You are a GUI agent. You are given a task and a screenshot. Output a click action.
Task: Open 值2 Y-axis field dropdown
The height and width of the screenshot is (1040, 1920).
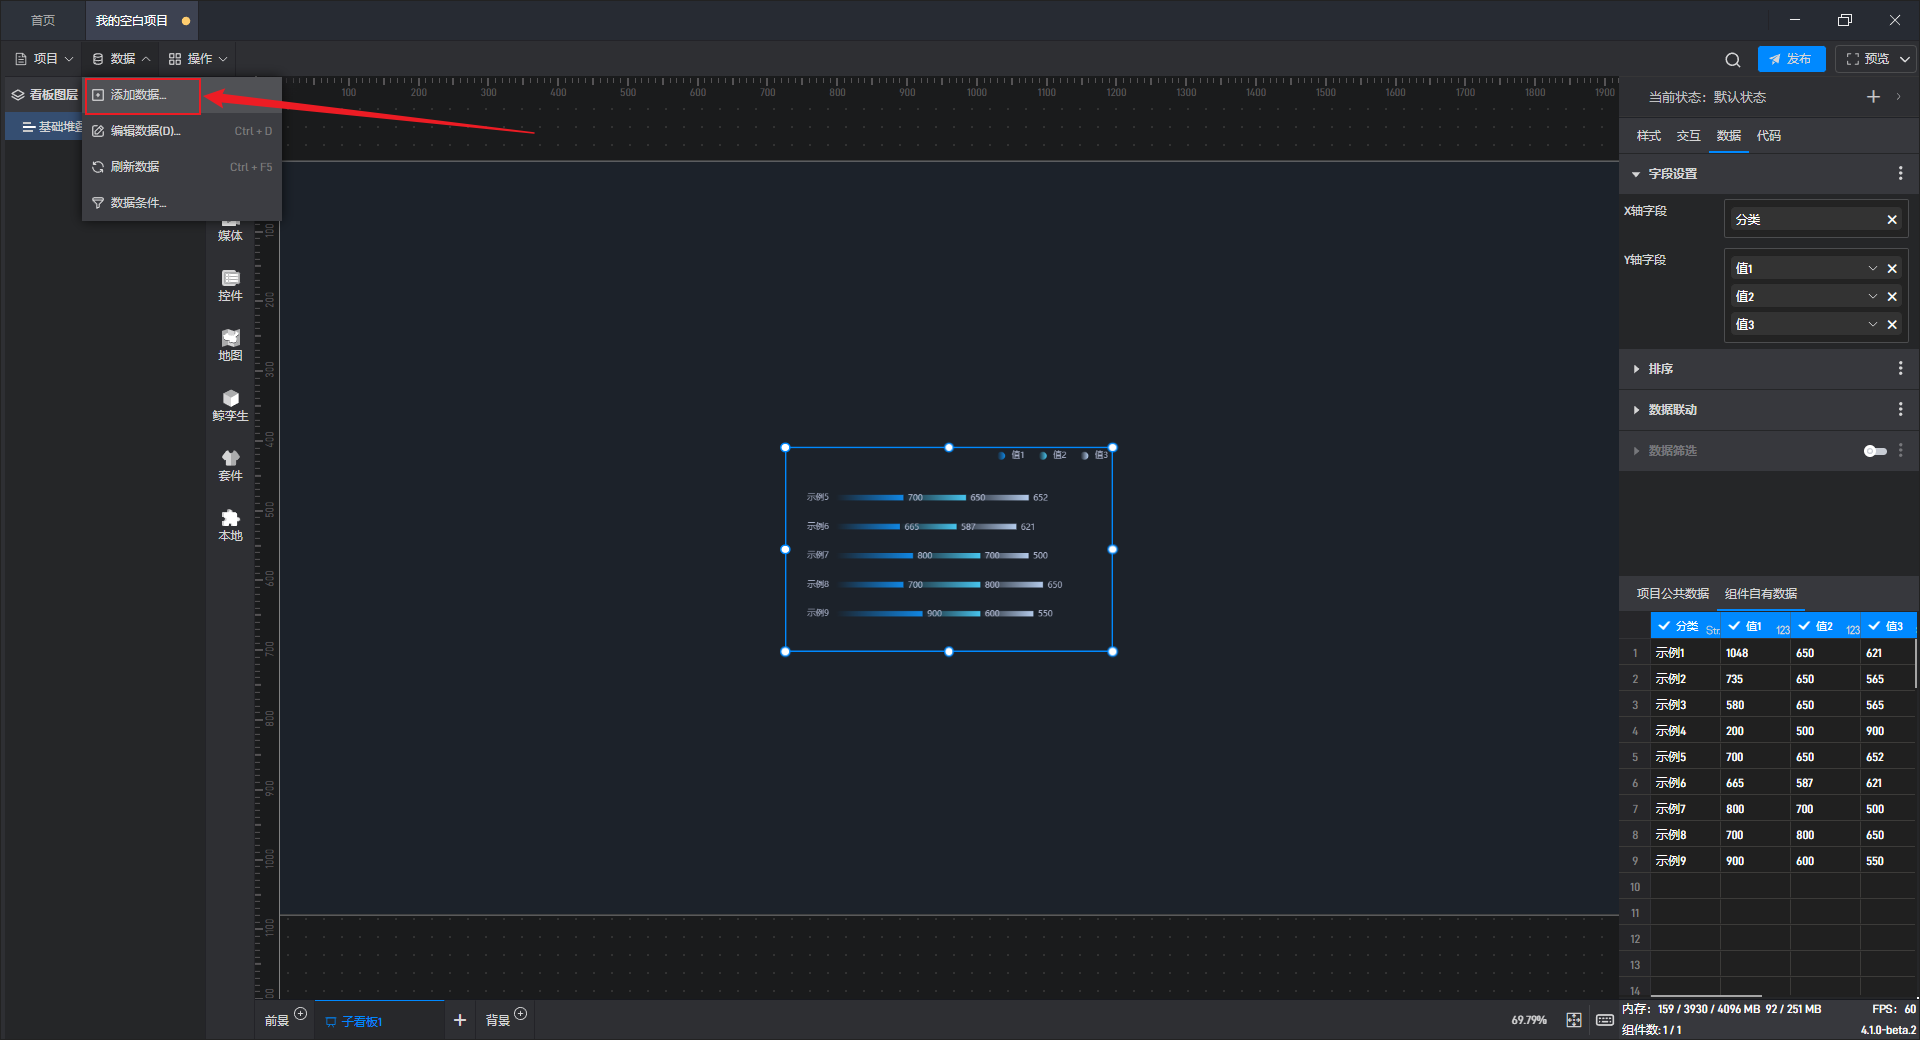1873,297
